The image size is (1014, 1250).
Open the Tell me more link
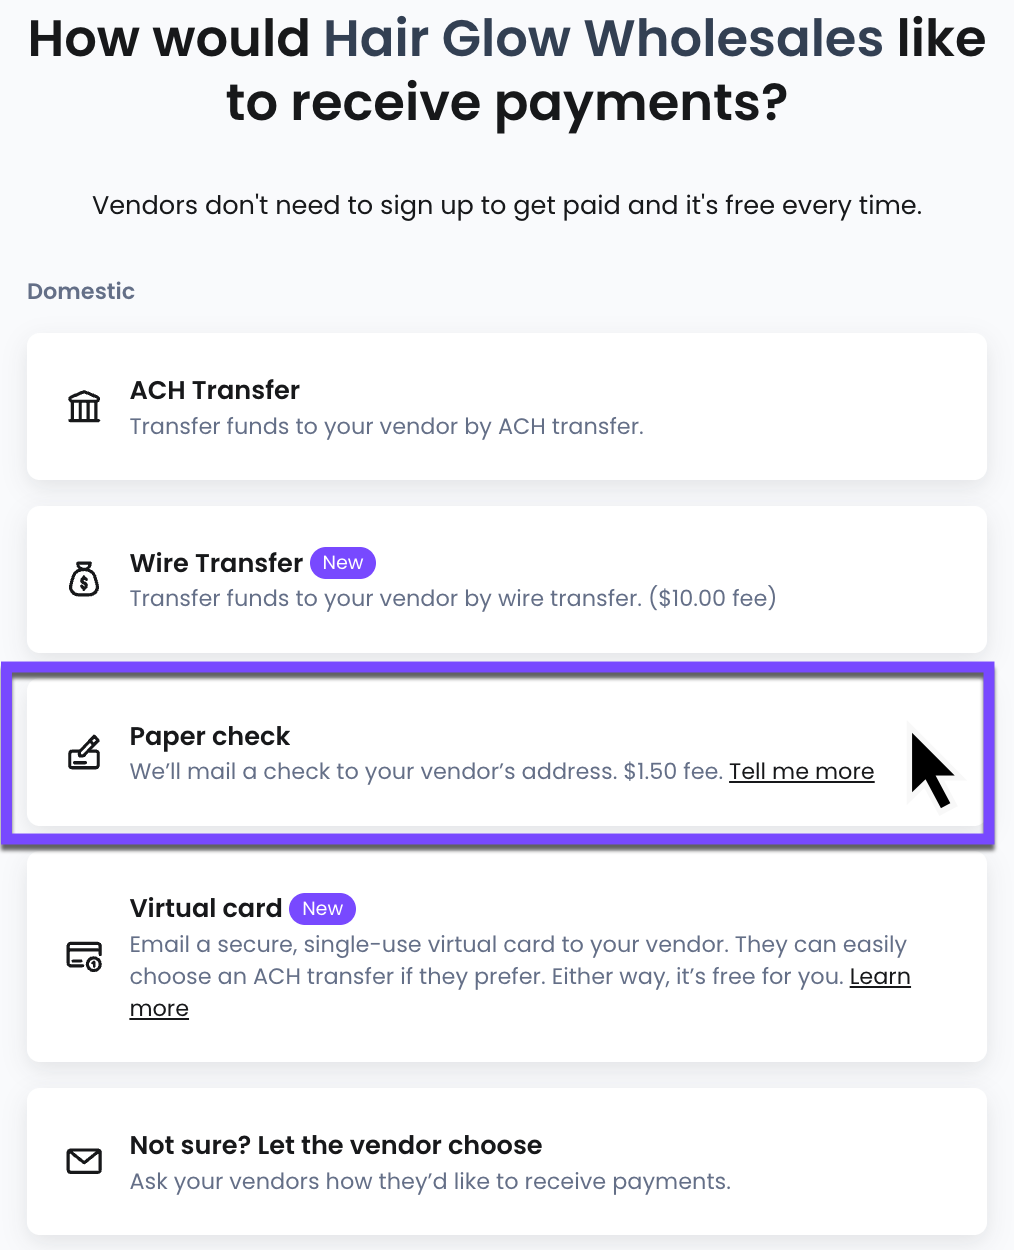(802, 772)
